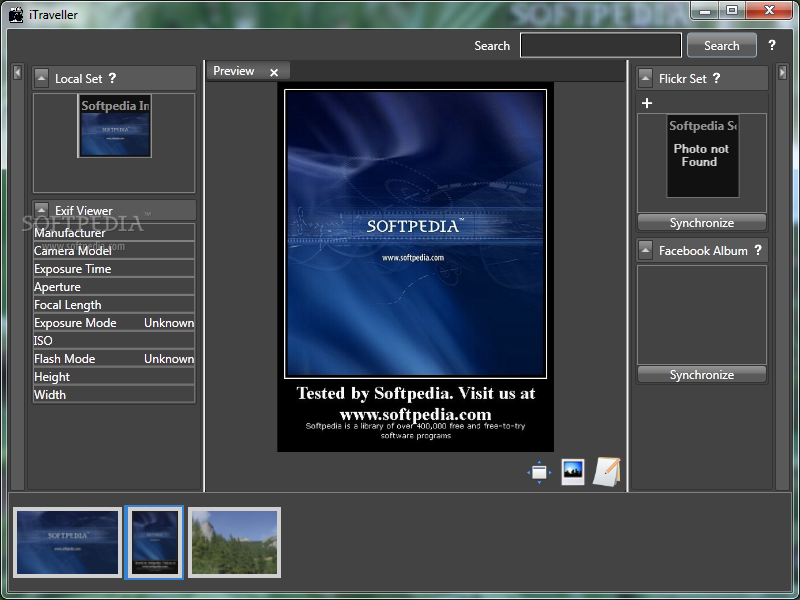Select the landscape Softpedia filmstrip thumbnail
800x600 pixels.
pos(67,542)
